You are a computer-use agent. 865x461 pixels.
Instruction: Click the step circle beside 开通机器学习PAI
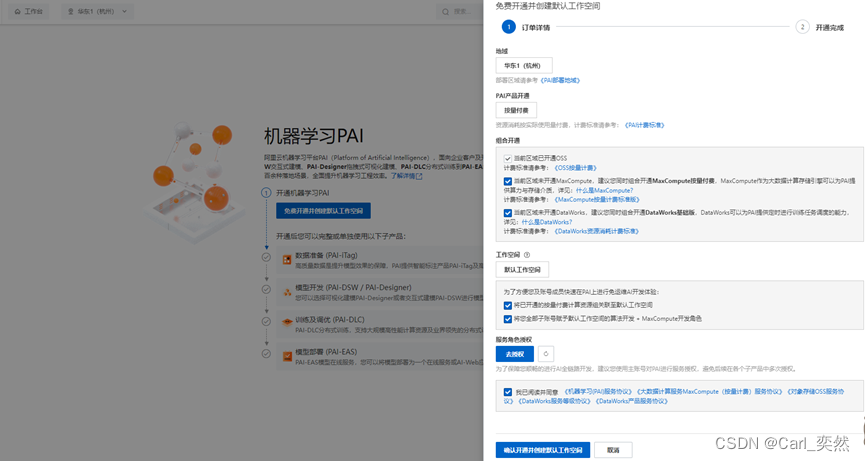point(266,193)
